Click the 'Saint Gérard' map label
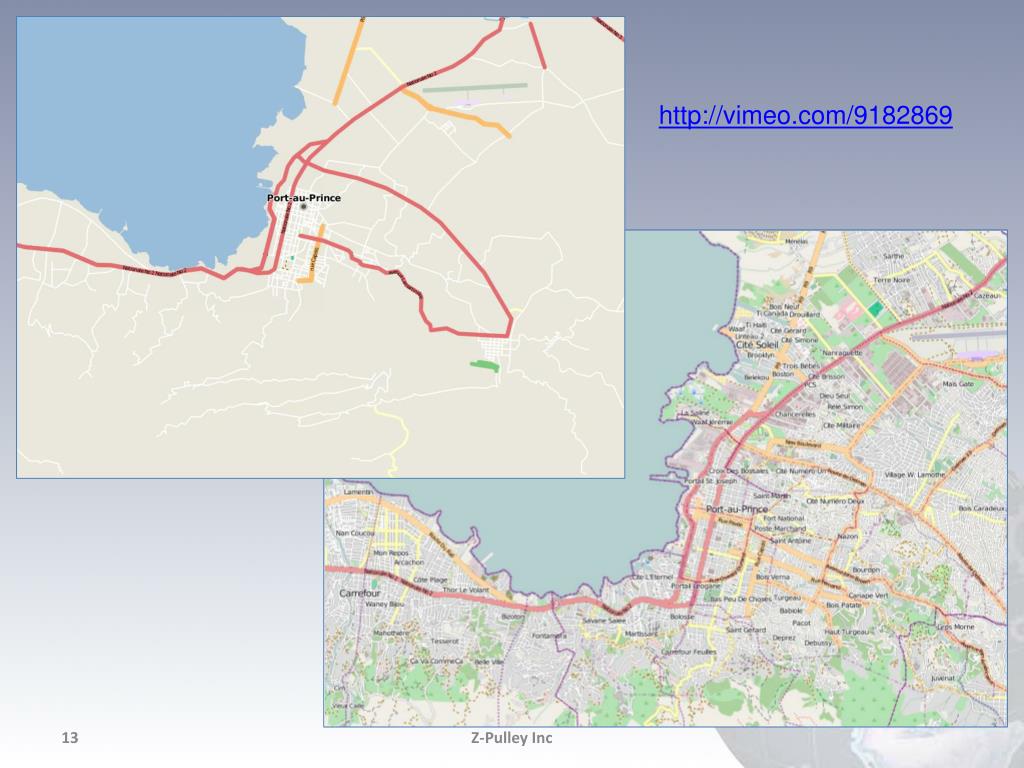Viewport: 1024px width, 768px height. click(746, 630)
